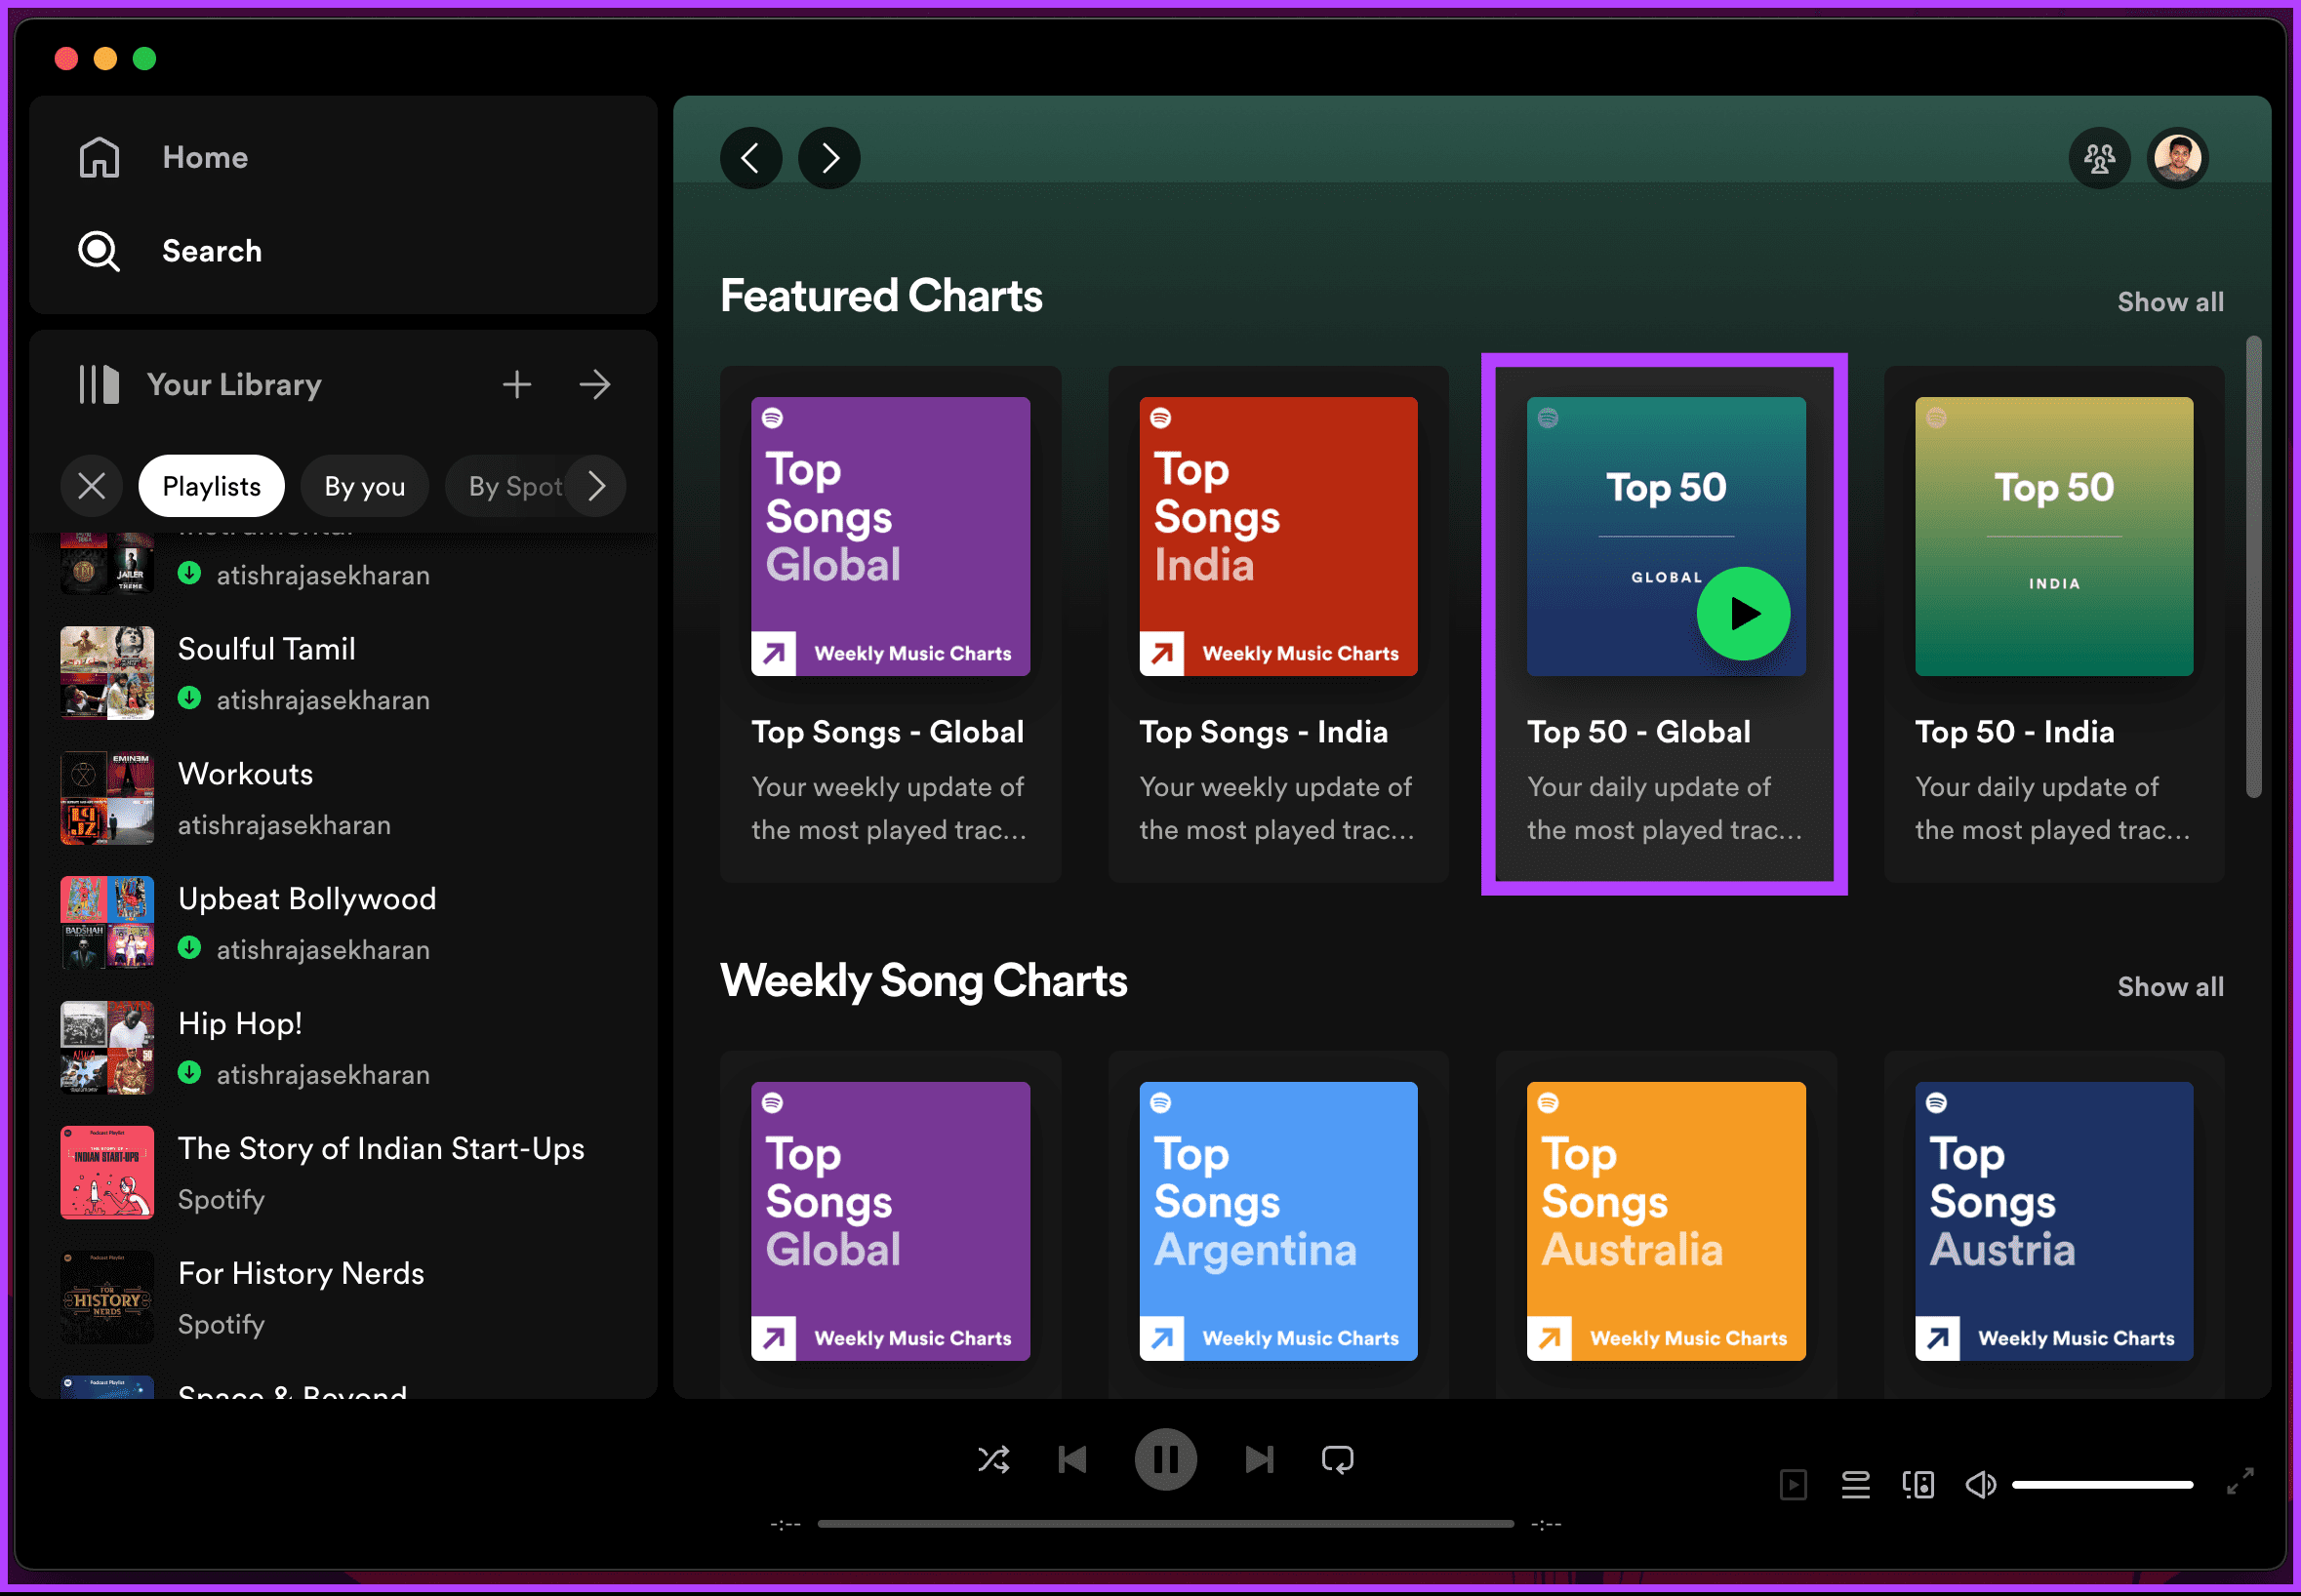Show all Weekly Song Charts
Viewport: 2301px width, 1596px height.
(2170, 987)
